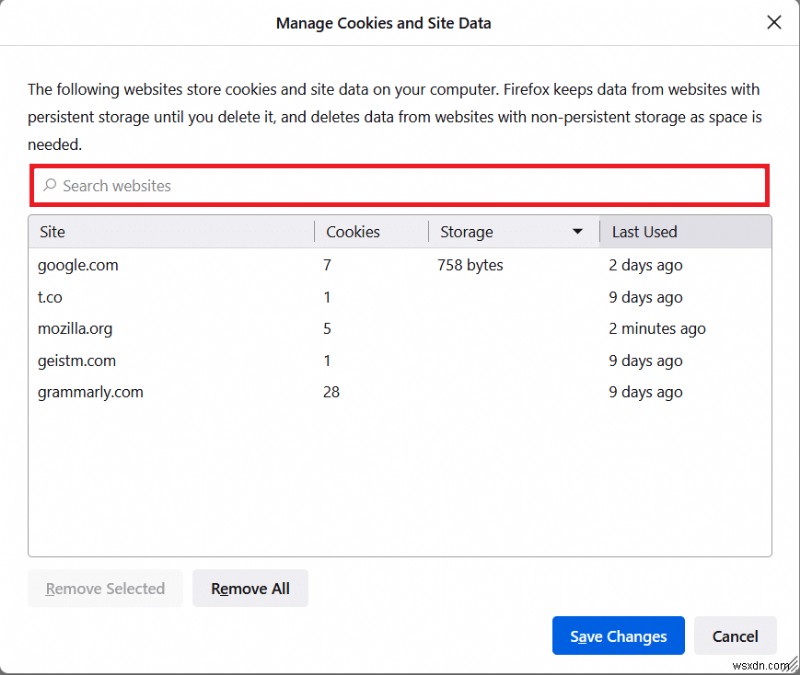
Task: Select the grammarly.com site entry
Action: pos(90,391)
